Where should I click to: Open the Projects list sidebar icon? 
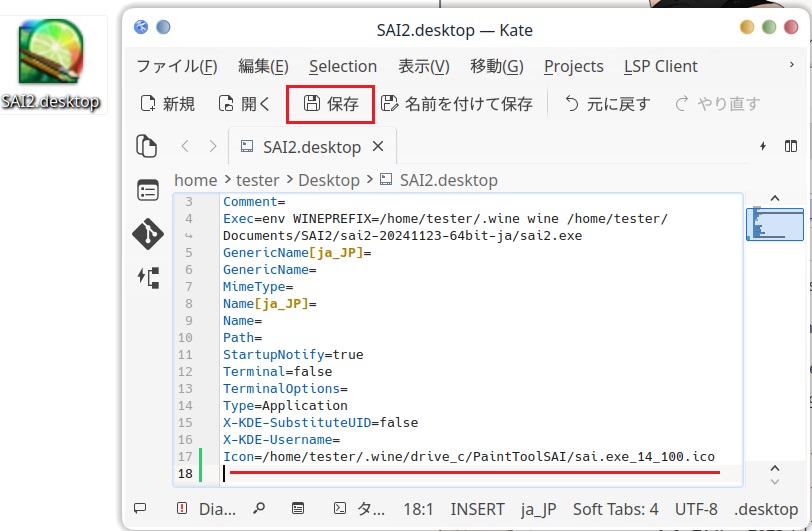coord(147,191)
